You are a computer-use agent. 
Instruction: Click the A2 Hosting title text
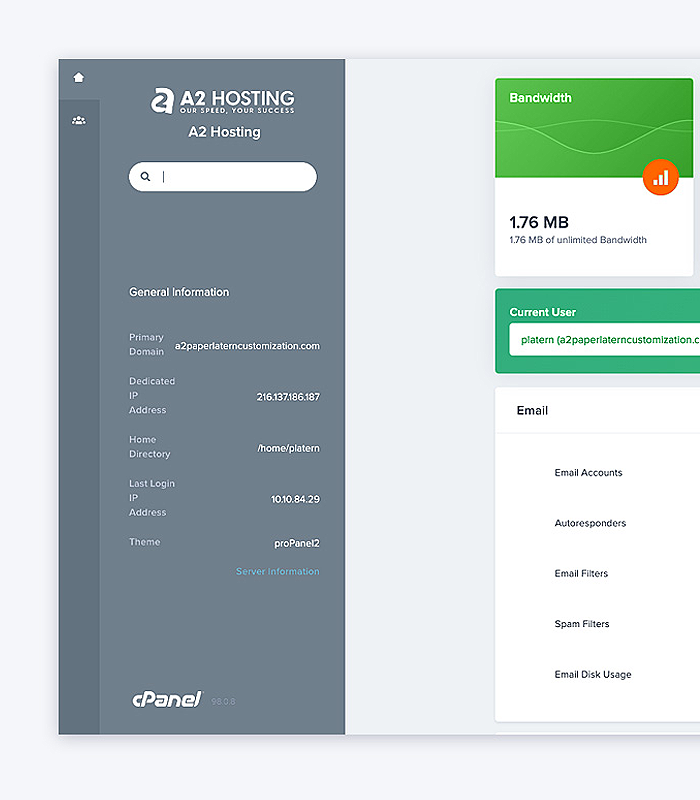click(x=224, y=132)
